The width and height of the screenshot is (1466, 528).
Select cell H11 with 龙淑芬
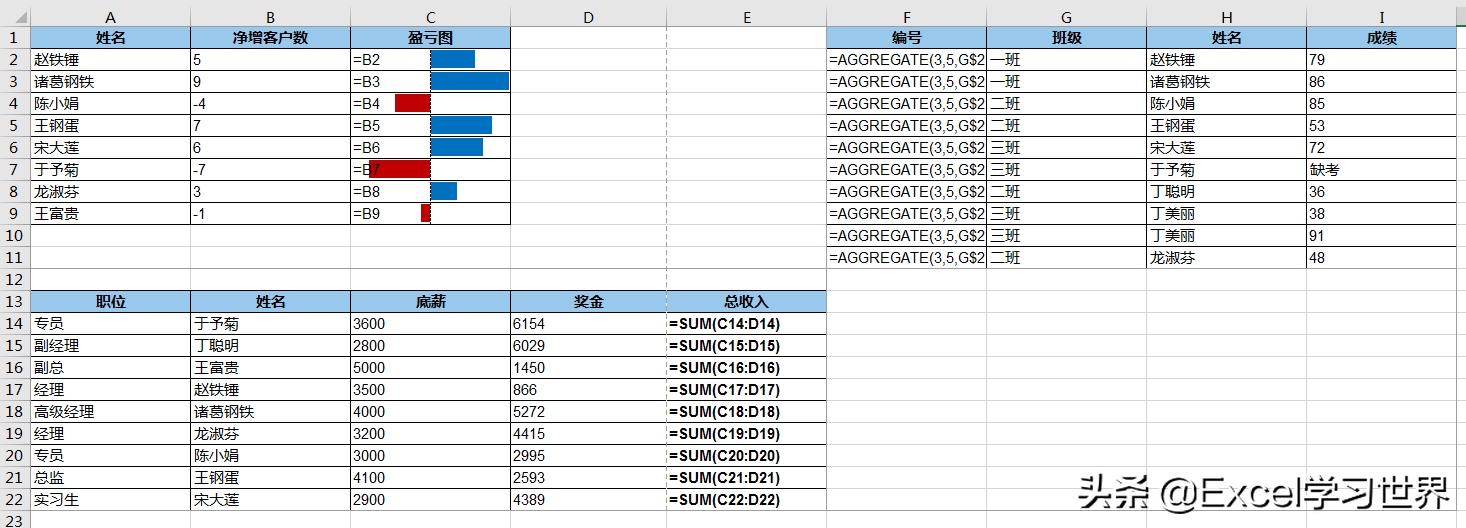(x=1226, y=258)
